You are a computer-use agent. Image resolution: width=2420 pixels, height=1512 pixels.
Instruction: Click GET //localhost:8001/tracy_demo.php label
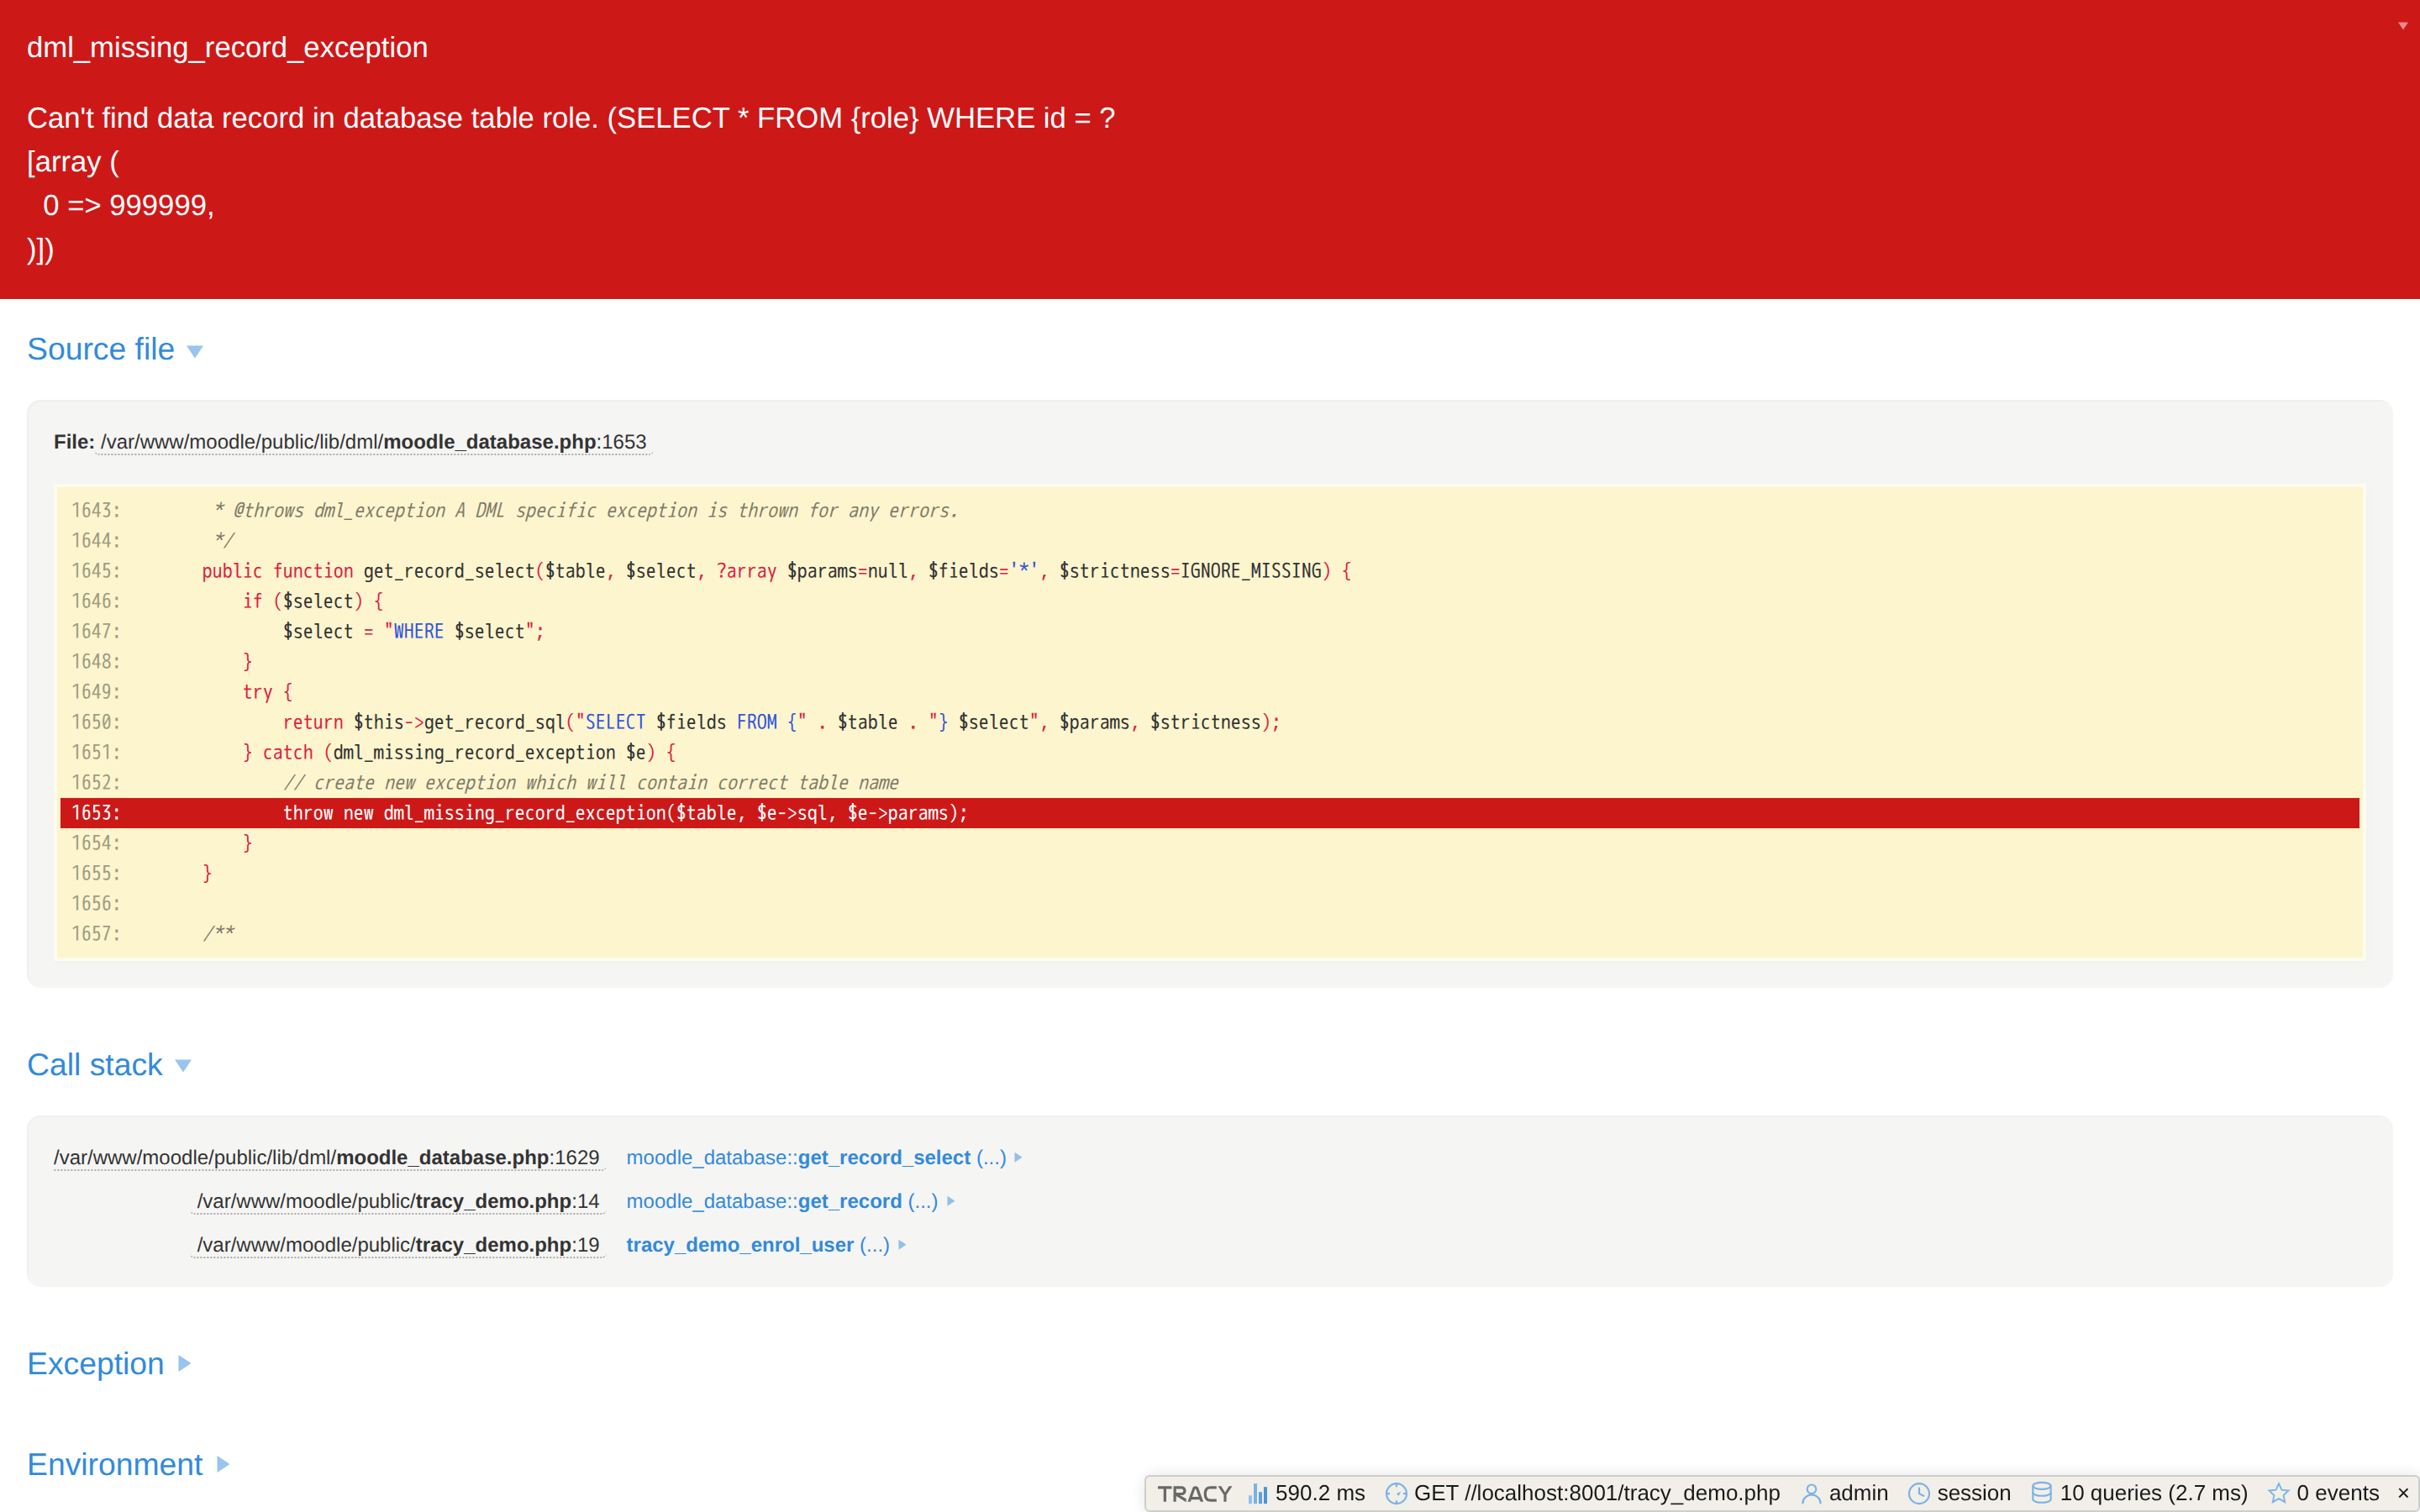click(x=1597, y=1494)
